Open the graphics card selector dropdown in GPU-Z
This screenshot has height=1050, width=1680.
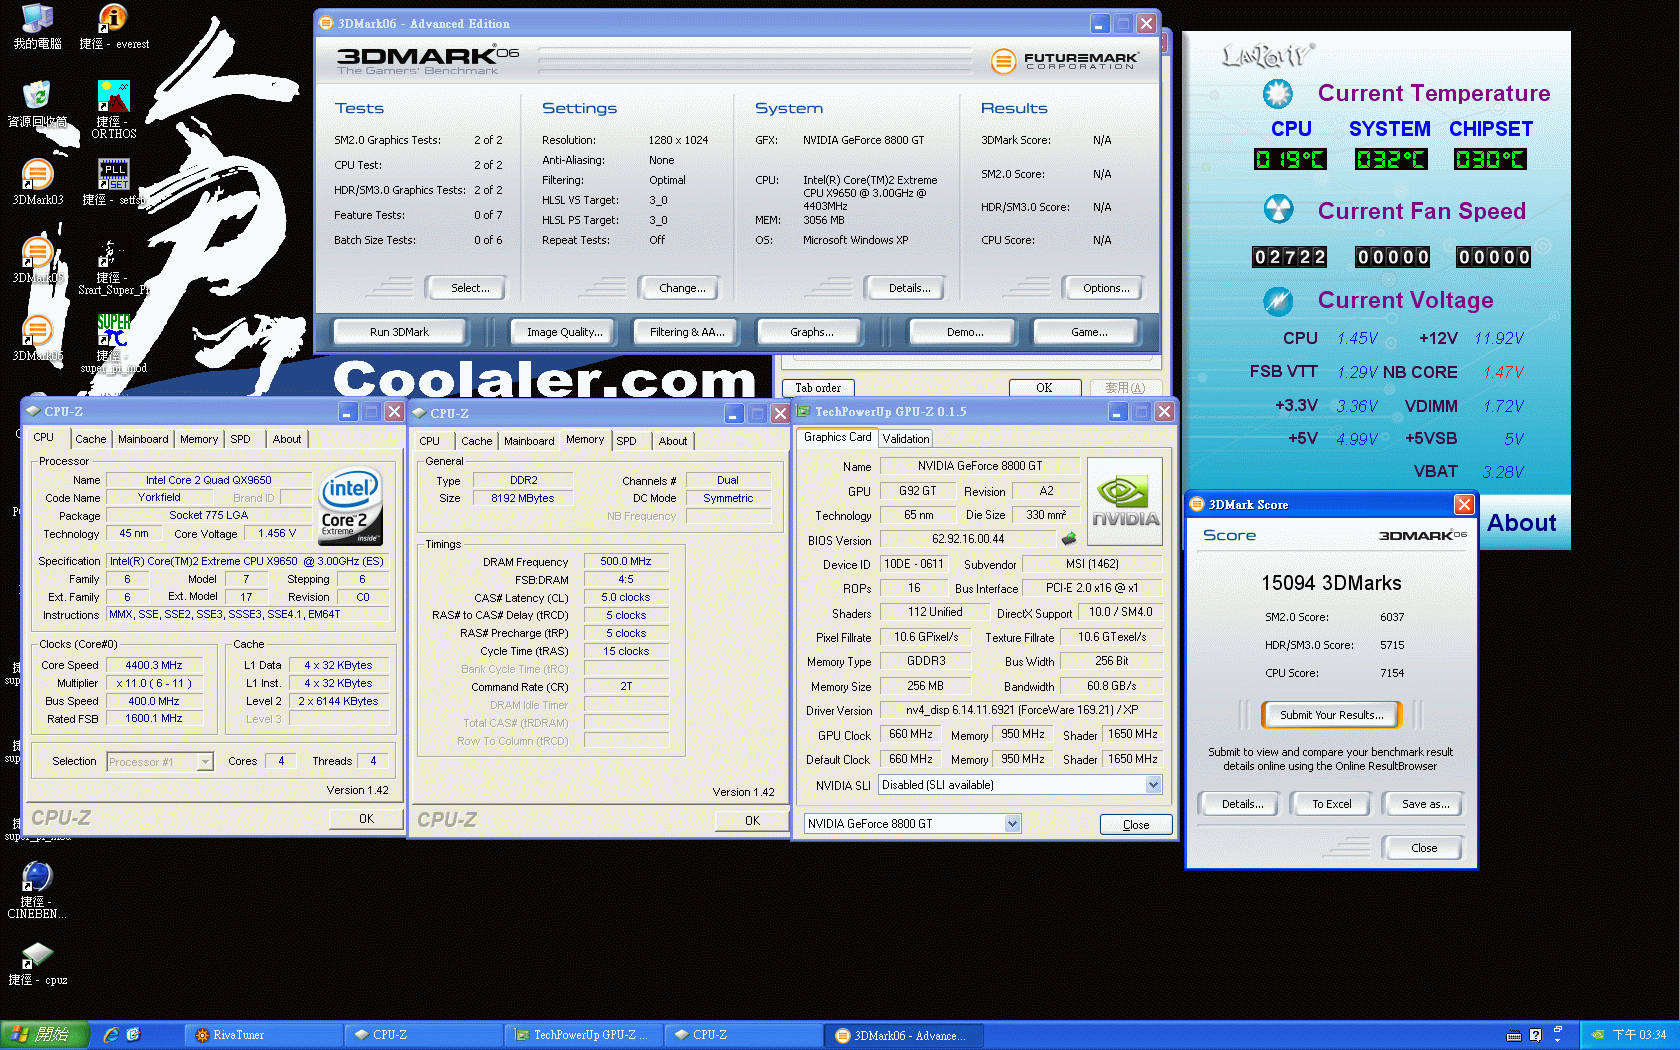click(1012, 824)
